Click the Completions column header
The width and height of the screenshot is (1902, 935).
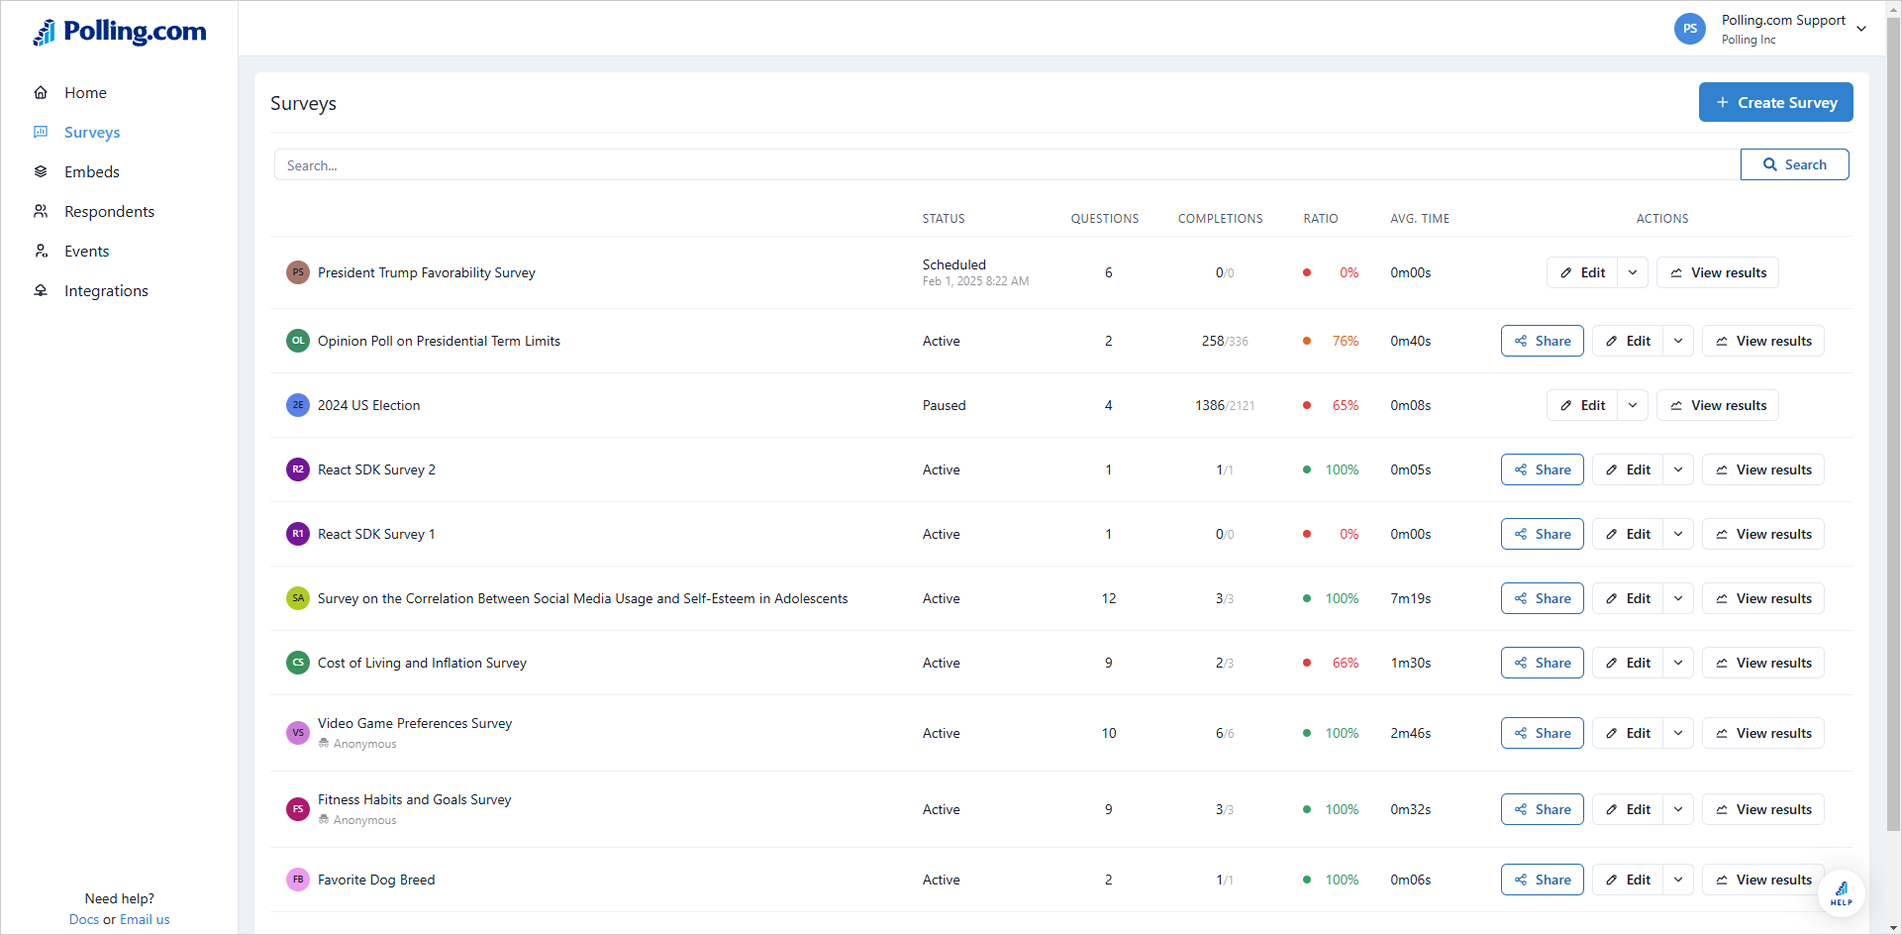coord(1220,218)
